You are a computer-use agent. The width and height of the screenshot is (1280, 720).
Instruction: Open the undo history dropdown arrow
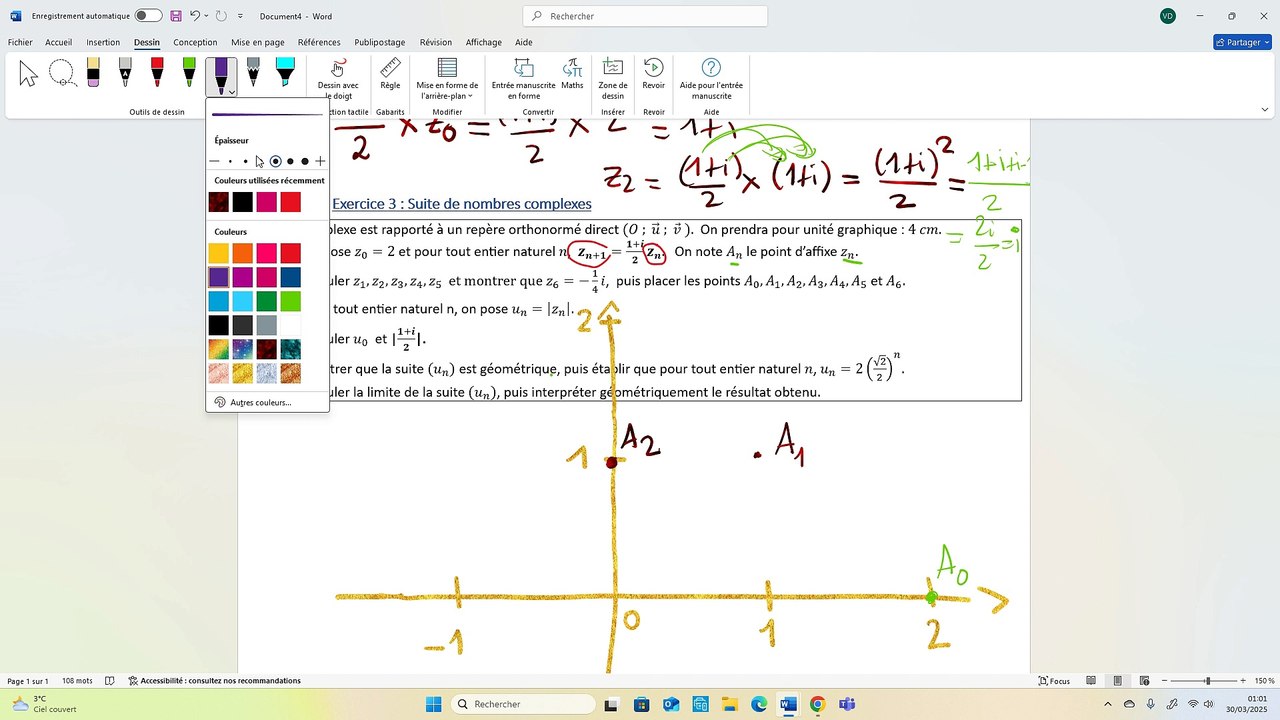pyautogui.click(x=206, y=16)
